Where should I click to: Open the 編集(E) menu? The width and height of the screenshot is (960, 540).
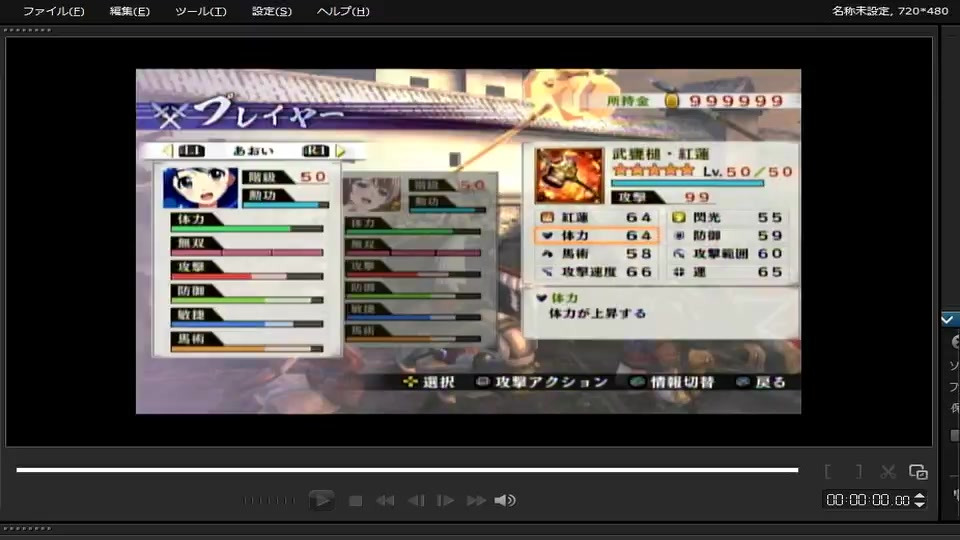(x=129, y=11)
